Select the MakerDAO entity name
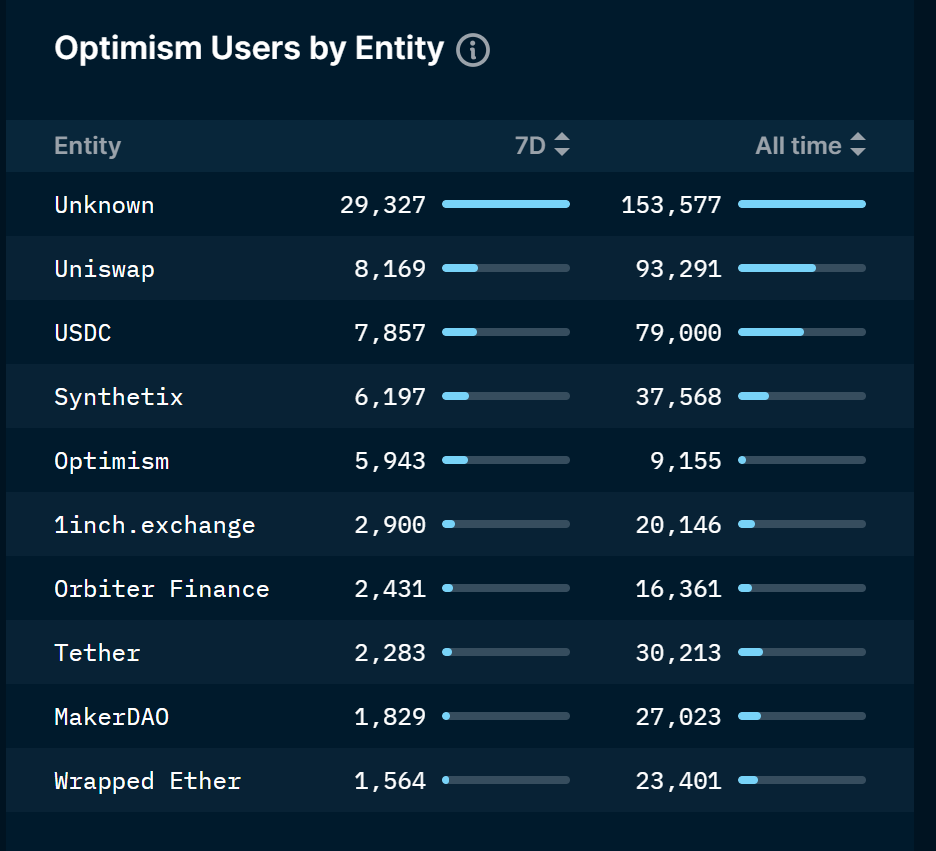Viewport: 936px width, 851px height. point(112,717)
